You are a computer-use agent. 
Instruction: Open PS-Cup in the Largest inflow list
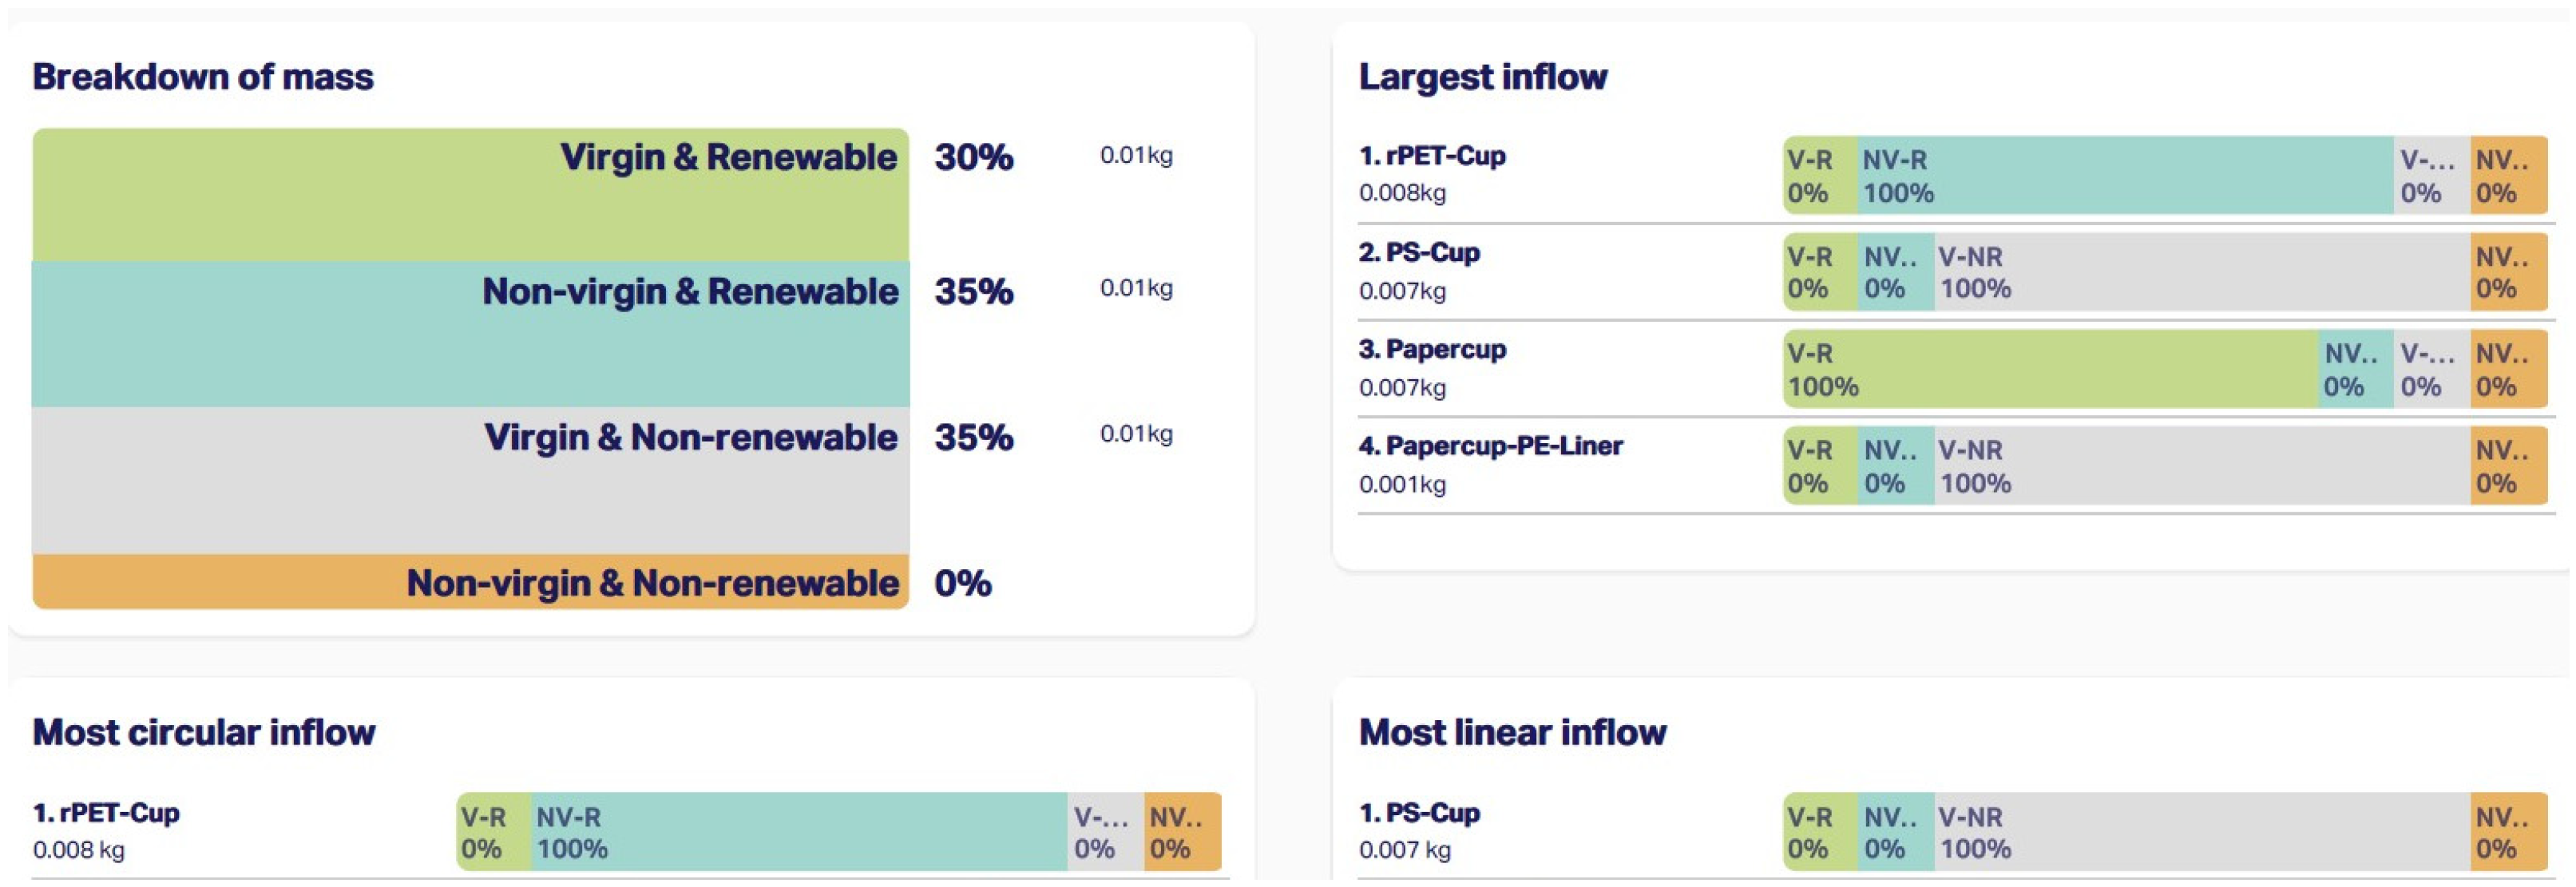[1419, 253]
